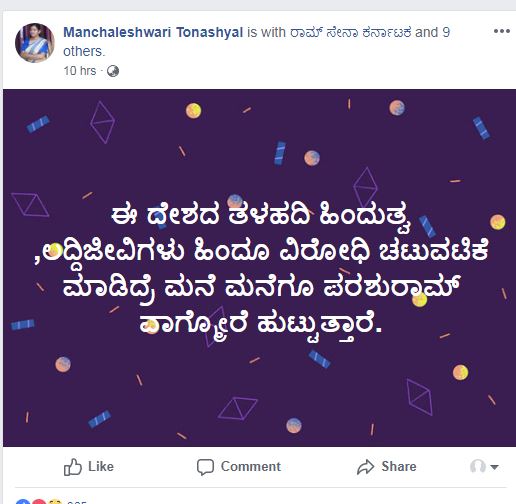Click the Haha reaction emoji icon
The height and width of the screenshot is (504, 516).
55,502
